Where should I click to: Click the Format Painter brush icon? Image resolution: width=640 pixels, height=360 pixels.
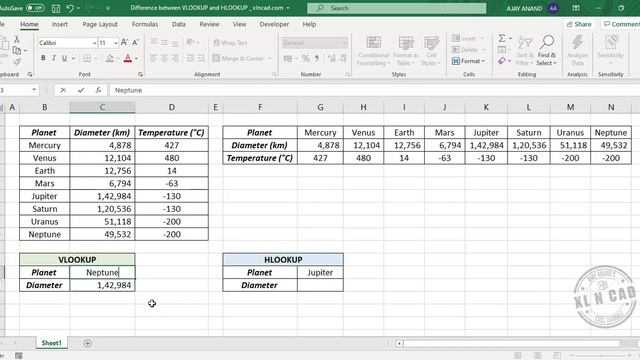click(x=17, y=62)
